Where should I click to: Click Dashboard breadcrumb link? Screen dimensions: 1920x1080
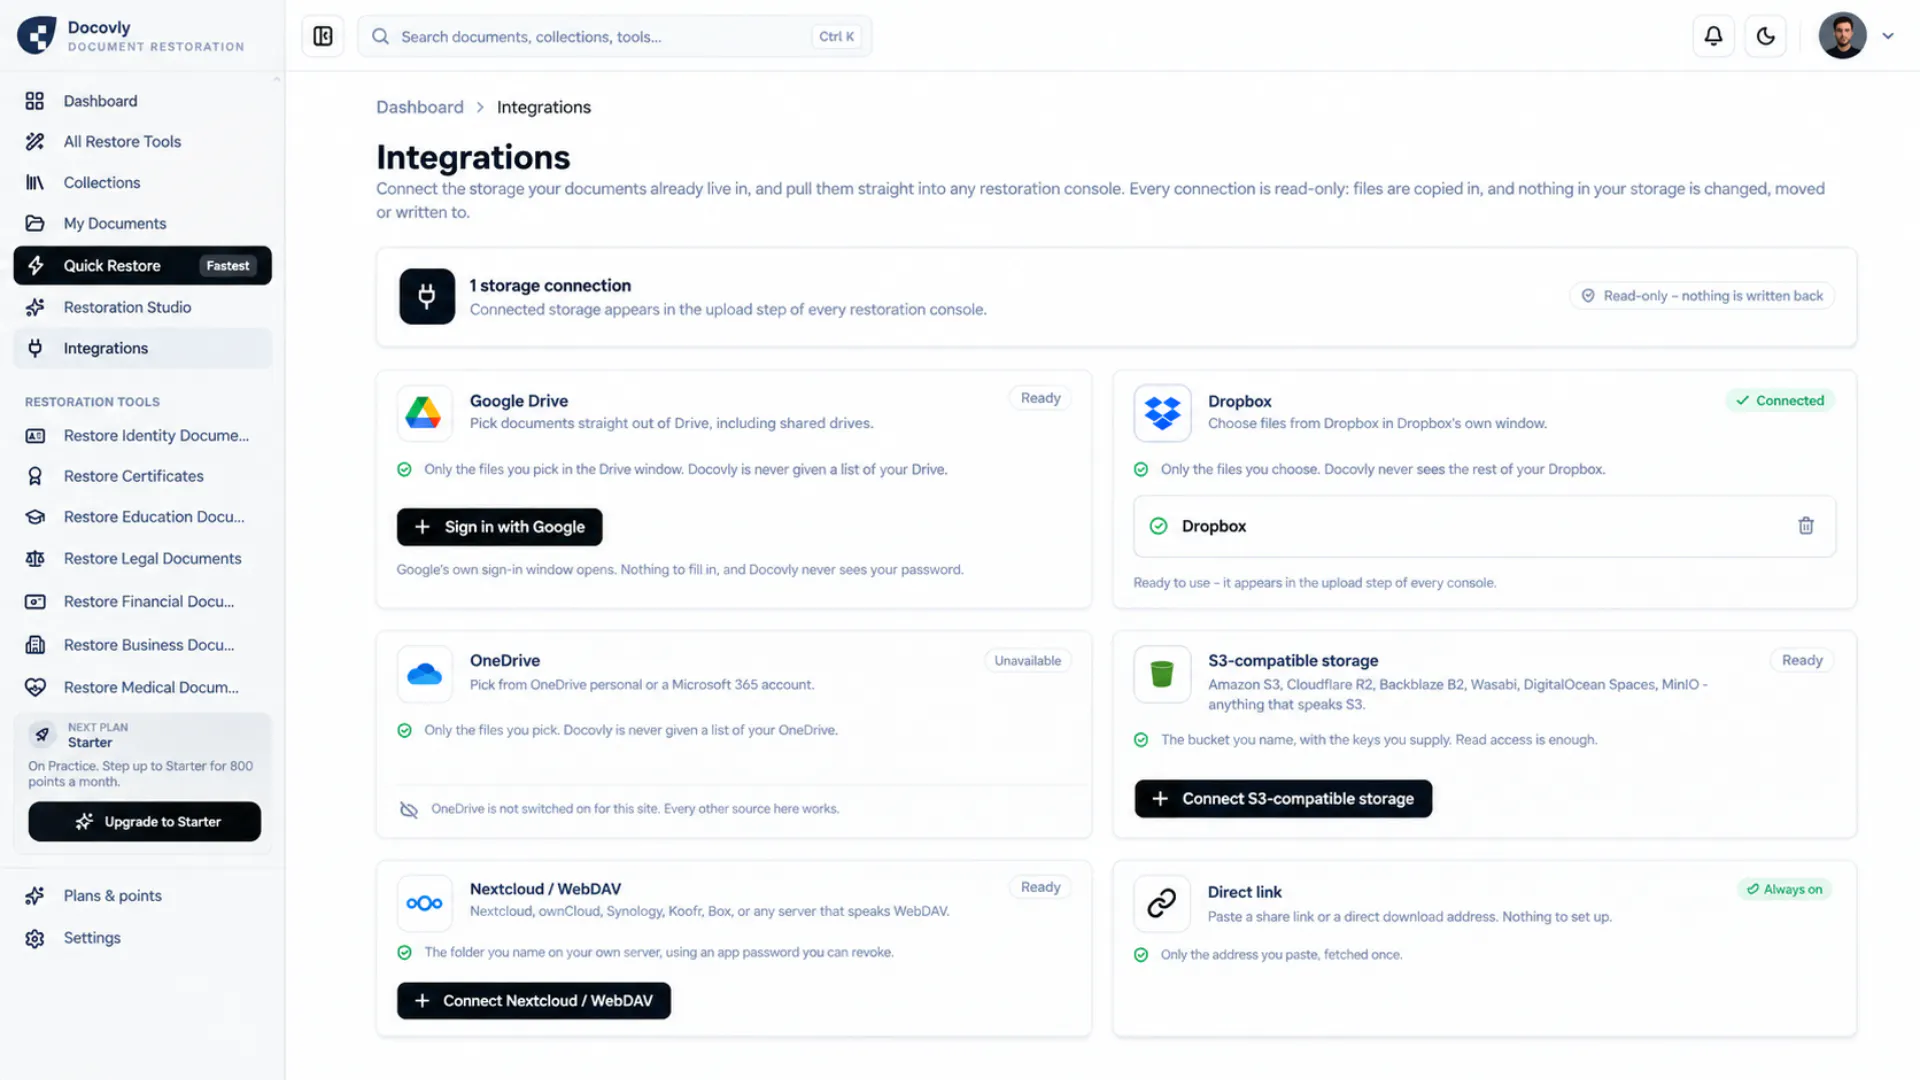pyautogui.click(x=420, y=108)
